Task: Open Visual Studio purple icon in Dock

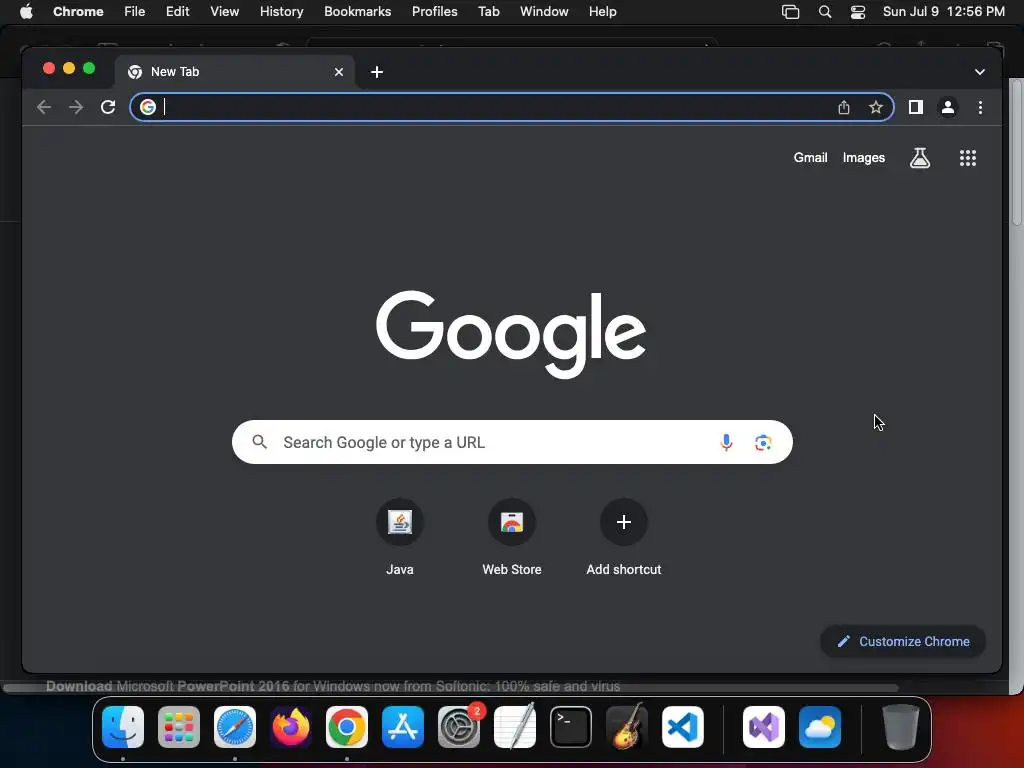Action: (x=764, y=727)
